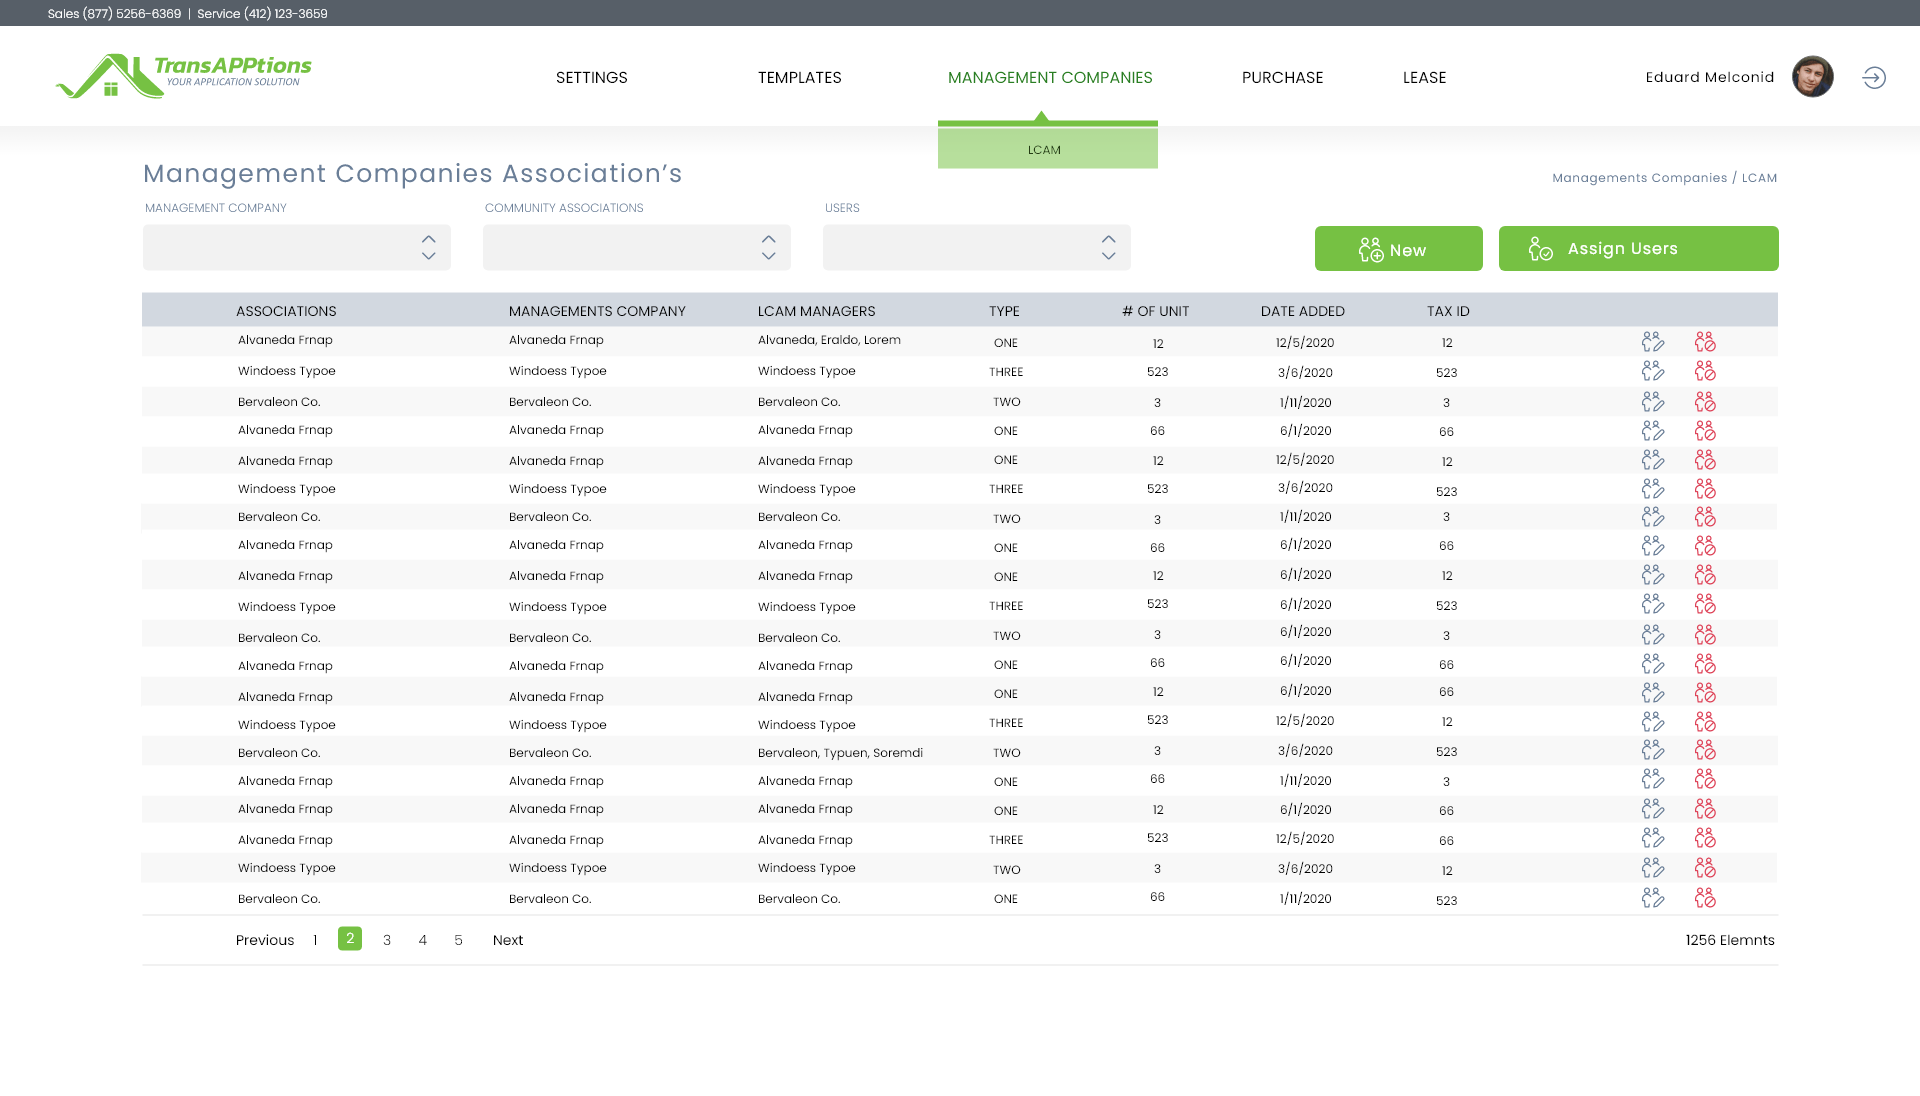This screenshot has width=1920, height=1096.
Task: Click the logout arrow icon
Action: click(x=1874, y=77)
